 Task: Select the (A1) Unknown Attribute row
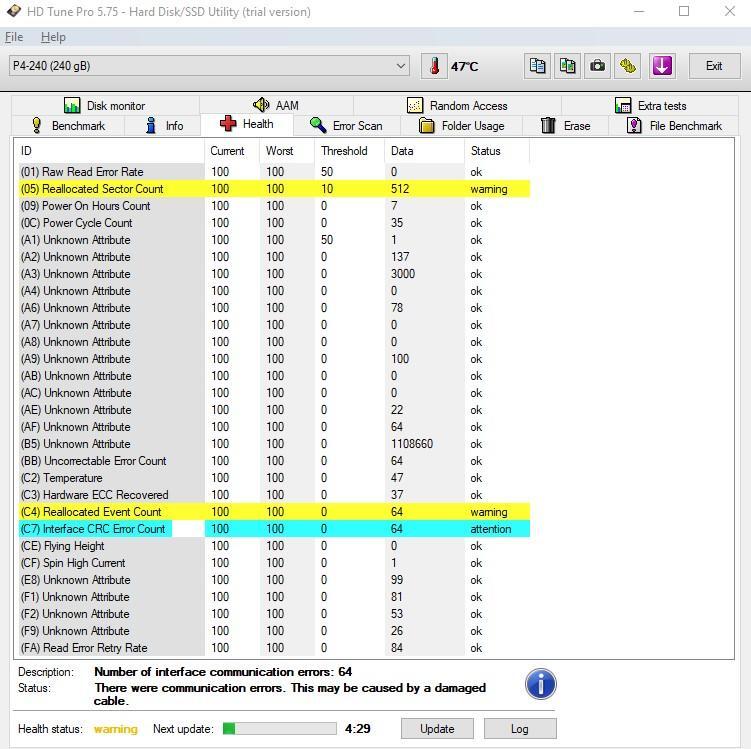point(274,240)
